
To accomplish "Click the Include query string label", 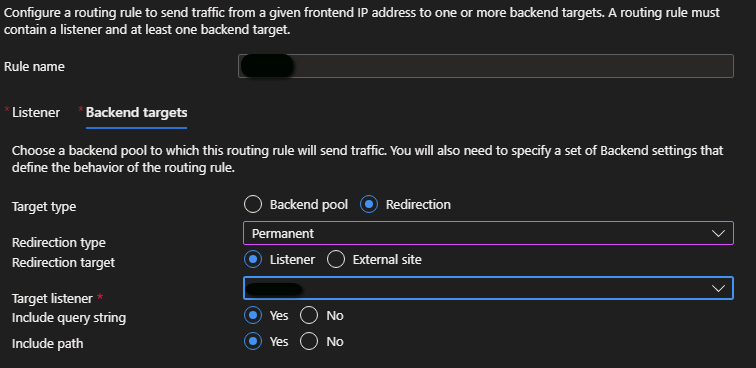I will click(x=69, y=318).
